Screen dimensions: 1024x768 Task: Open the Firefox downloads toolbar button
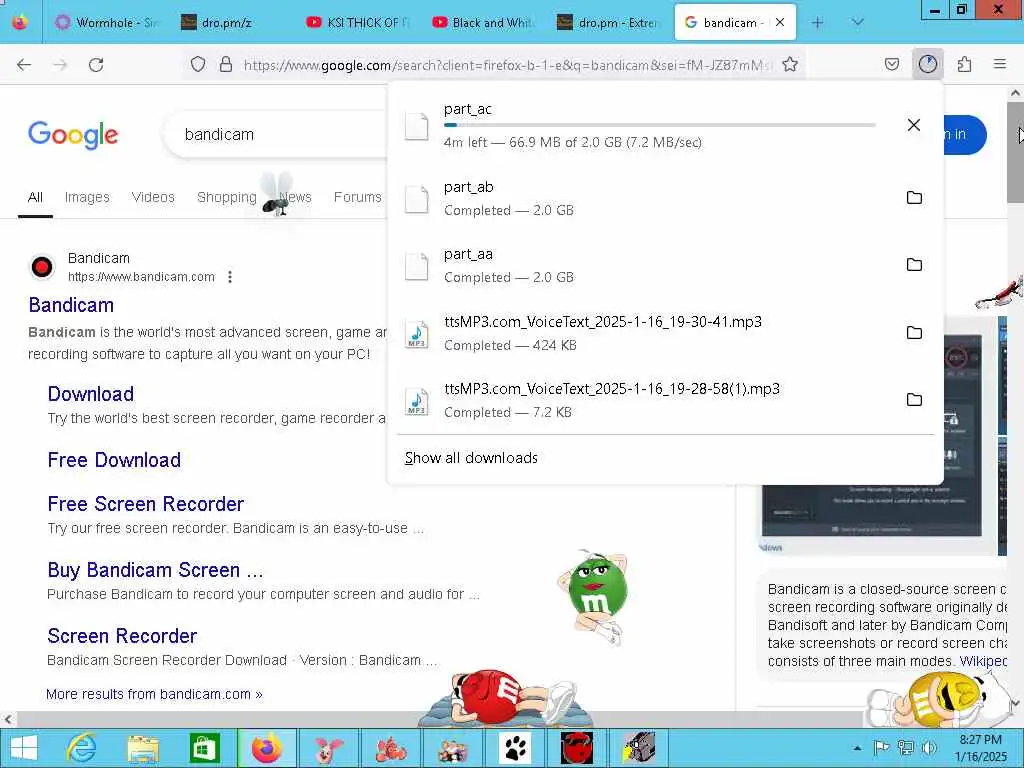927,64
